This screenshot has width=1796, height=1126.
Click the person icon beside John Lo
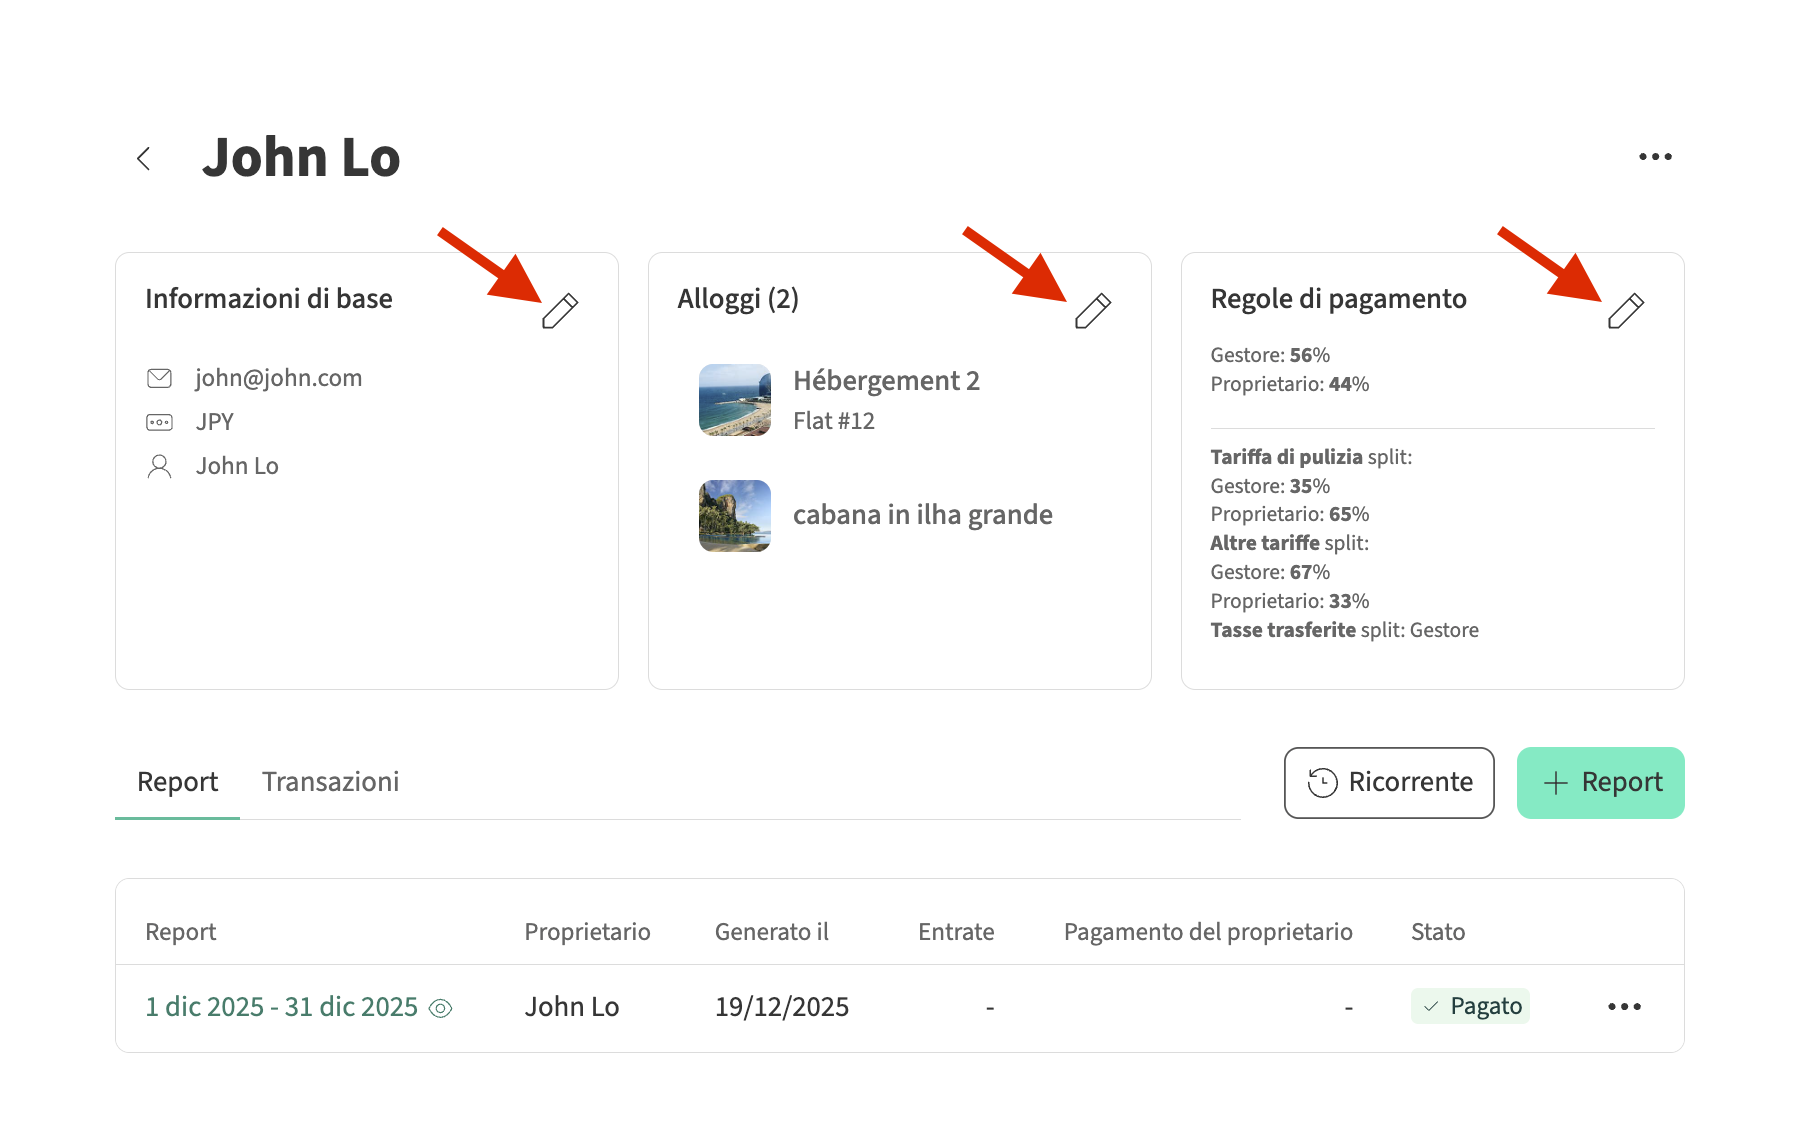(160, 466)
